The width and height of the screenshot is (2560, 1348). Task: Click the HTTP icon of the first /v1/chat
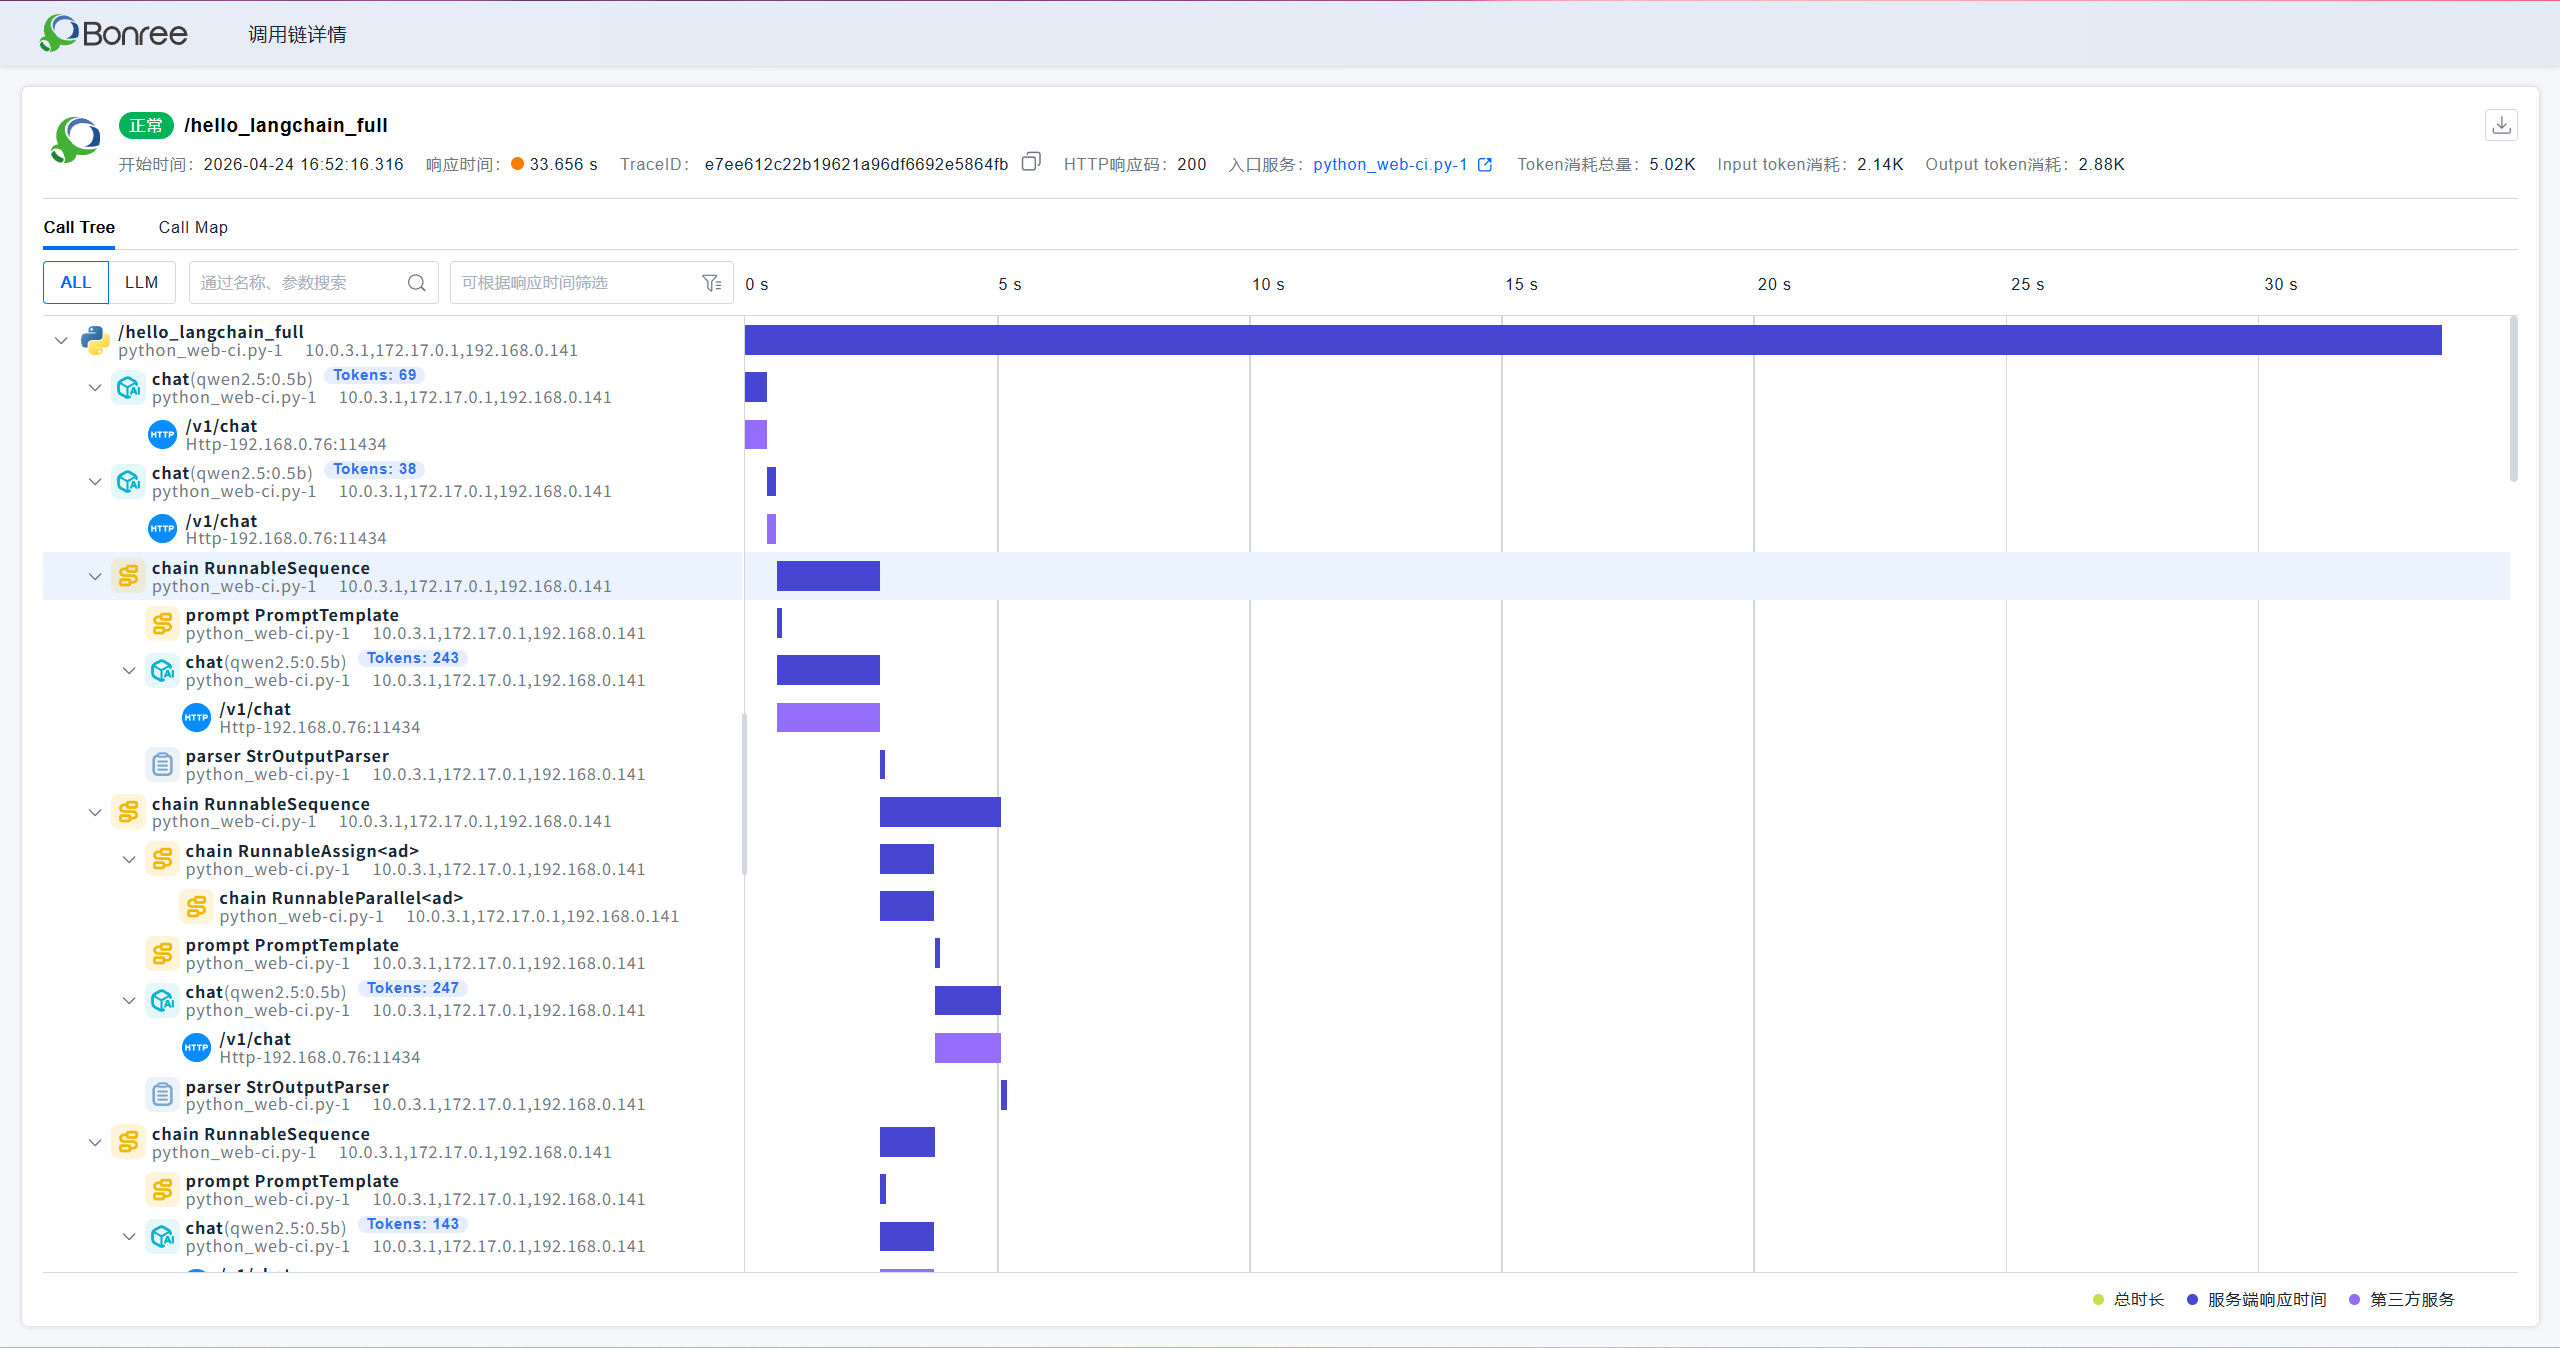click(x=162, y=435)
